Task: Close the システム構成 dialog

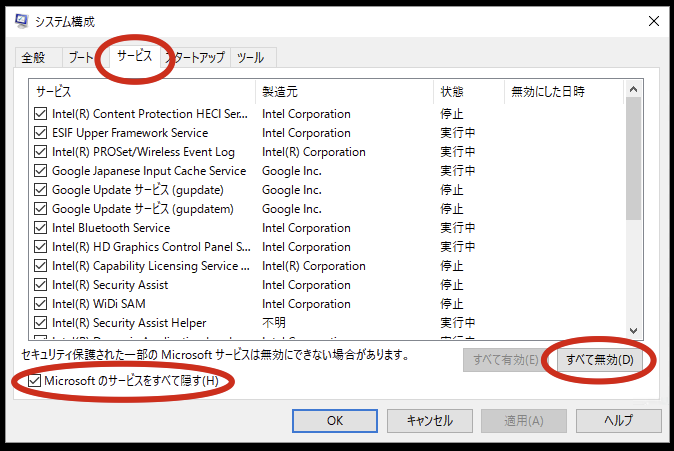Action: pyautogui.click(x=654, y=21)
